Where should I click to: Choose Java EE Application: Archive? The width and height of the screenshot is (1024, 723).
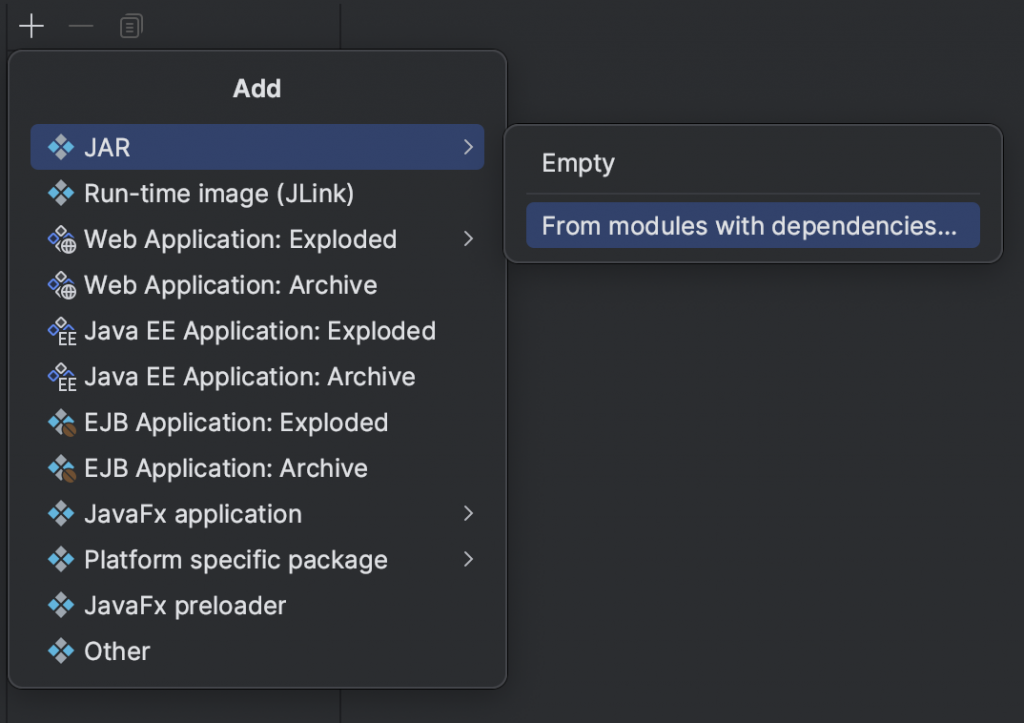pos(249,377)
